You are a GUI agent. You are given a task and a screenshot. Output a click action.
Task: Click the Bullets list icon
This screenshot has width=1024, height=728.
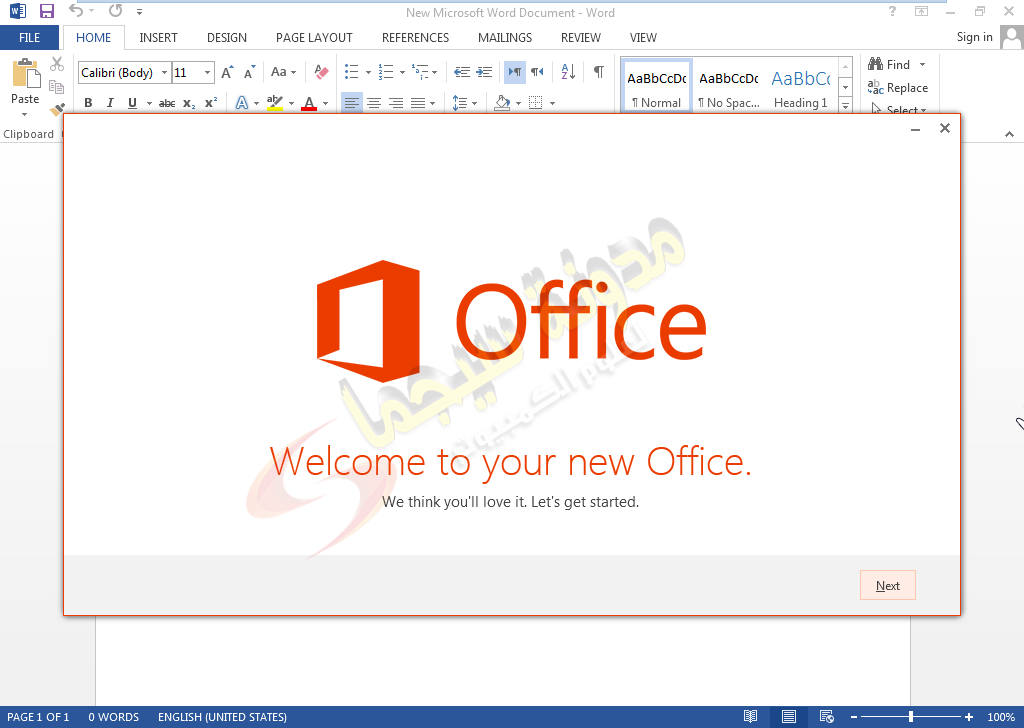[x=351, y=72]
